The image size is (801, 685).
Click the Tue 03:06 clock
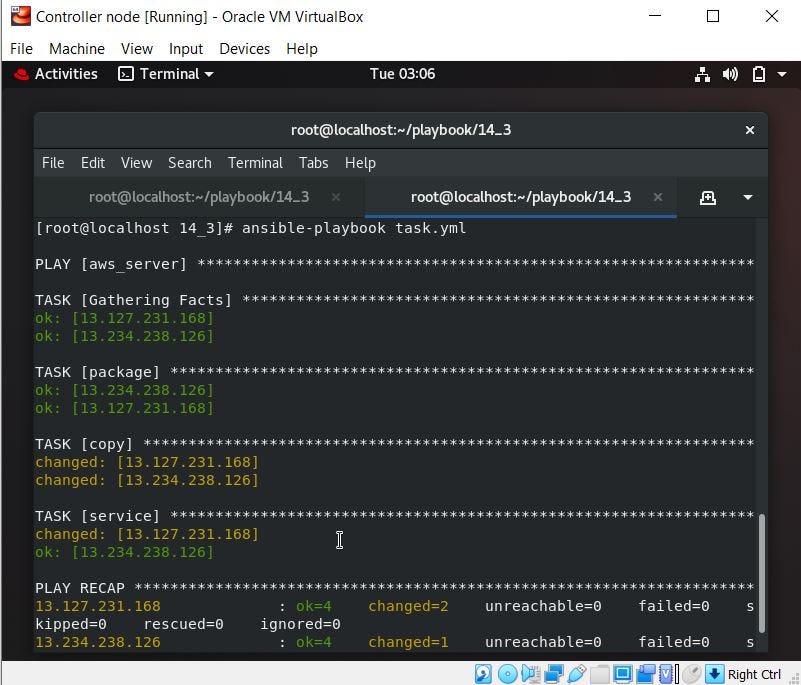tap(403, 74)
